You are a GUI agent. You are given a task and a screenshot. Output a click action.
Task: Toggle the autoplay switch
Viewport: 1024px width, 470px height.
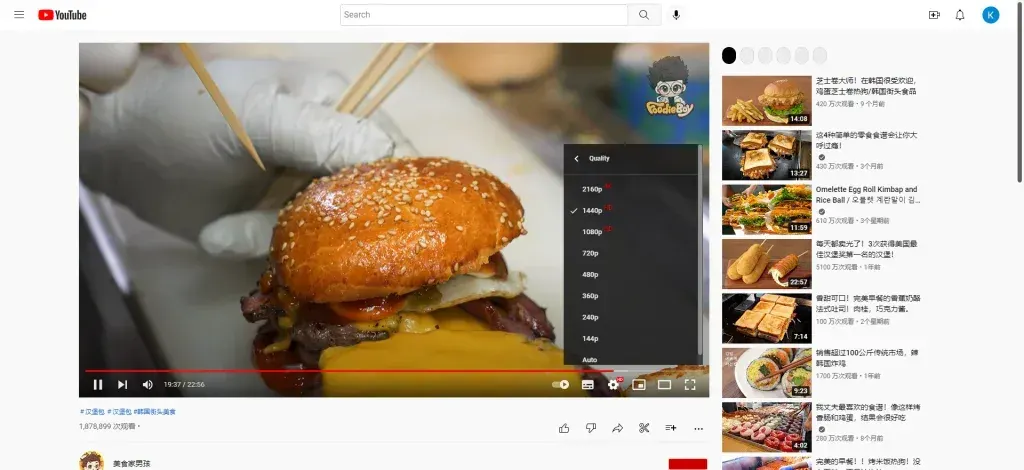coord(560,384)
